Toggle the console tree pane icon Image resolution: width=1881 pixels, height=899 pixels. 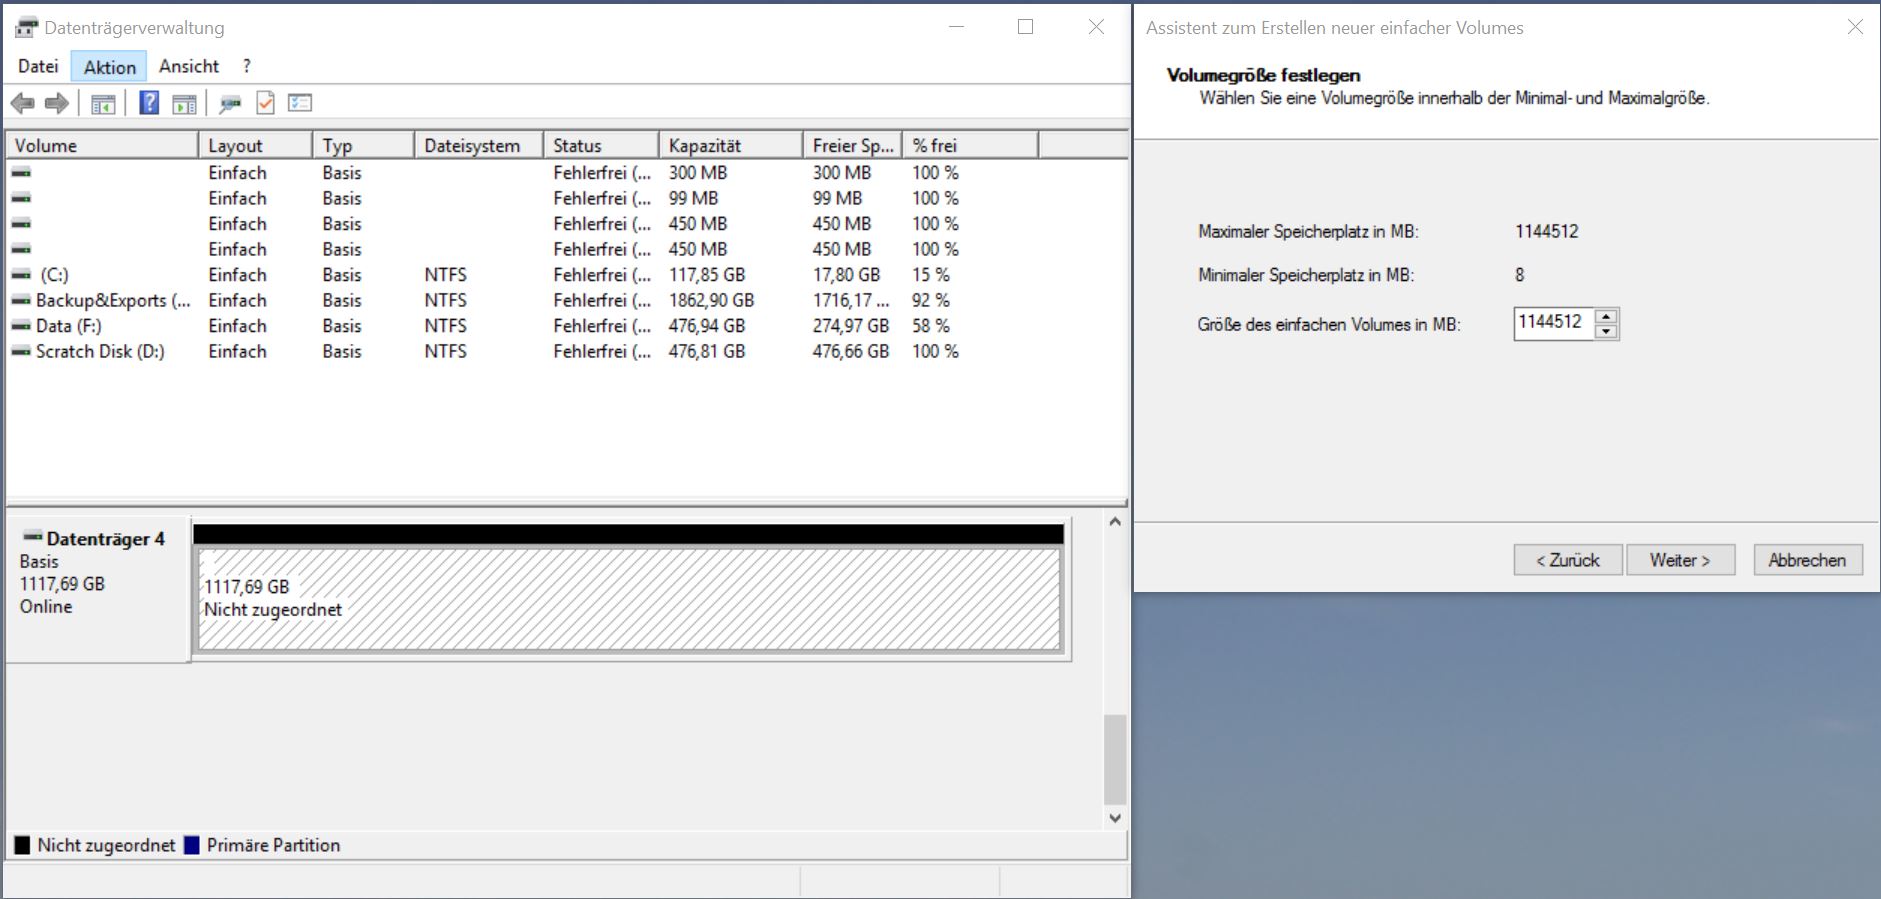(103, 103)
